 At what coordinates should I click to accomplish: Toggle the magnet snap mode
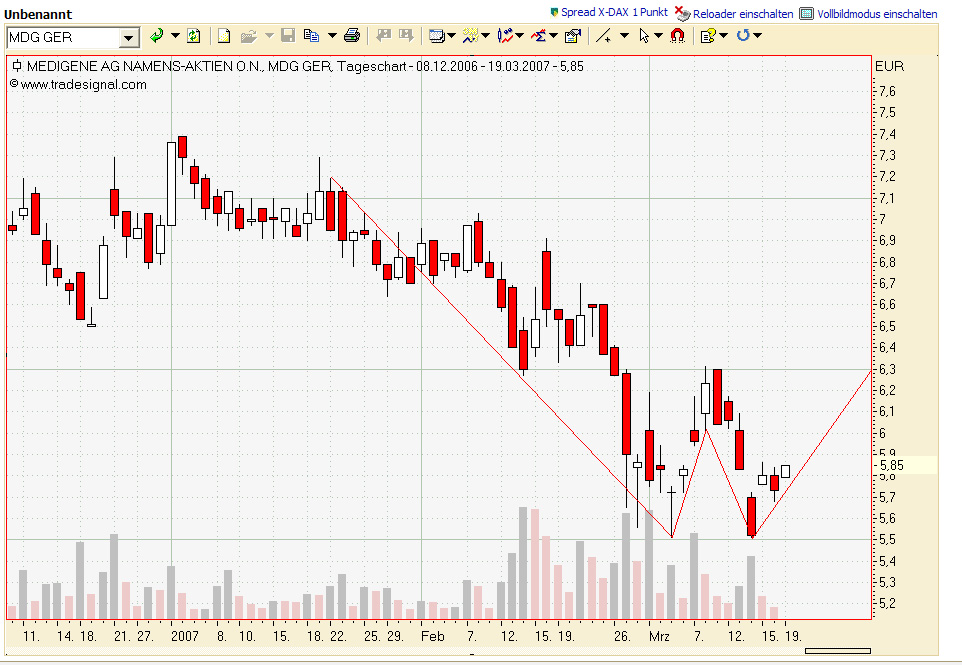click(x=677, y=36)
